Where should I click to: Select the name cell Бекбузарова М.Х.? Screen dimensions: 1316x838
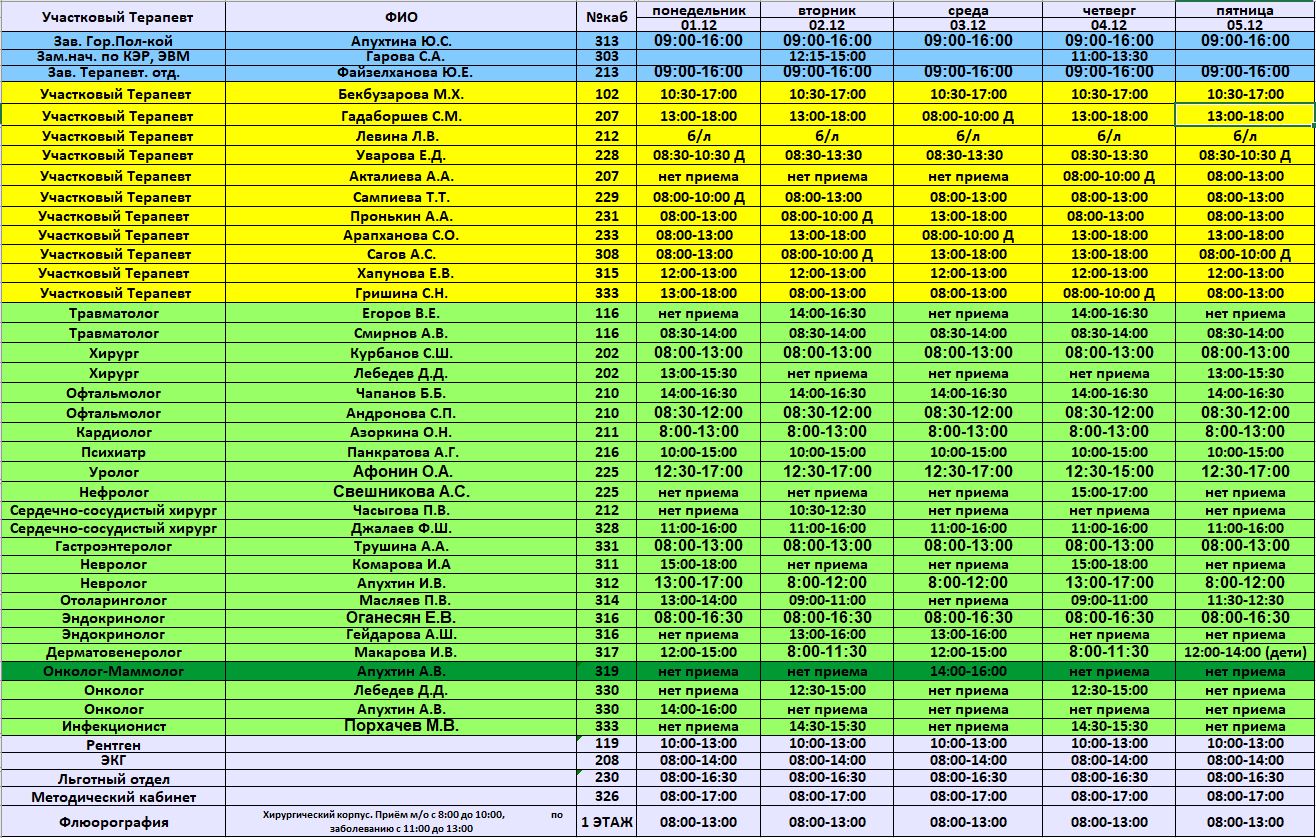401,94
